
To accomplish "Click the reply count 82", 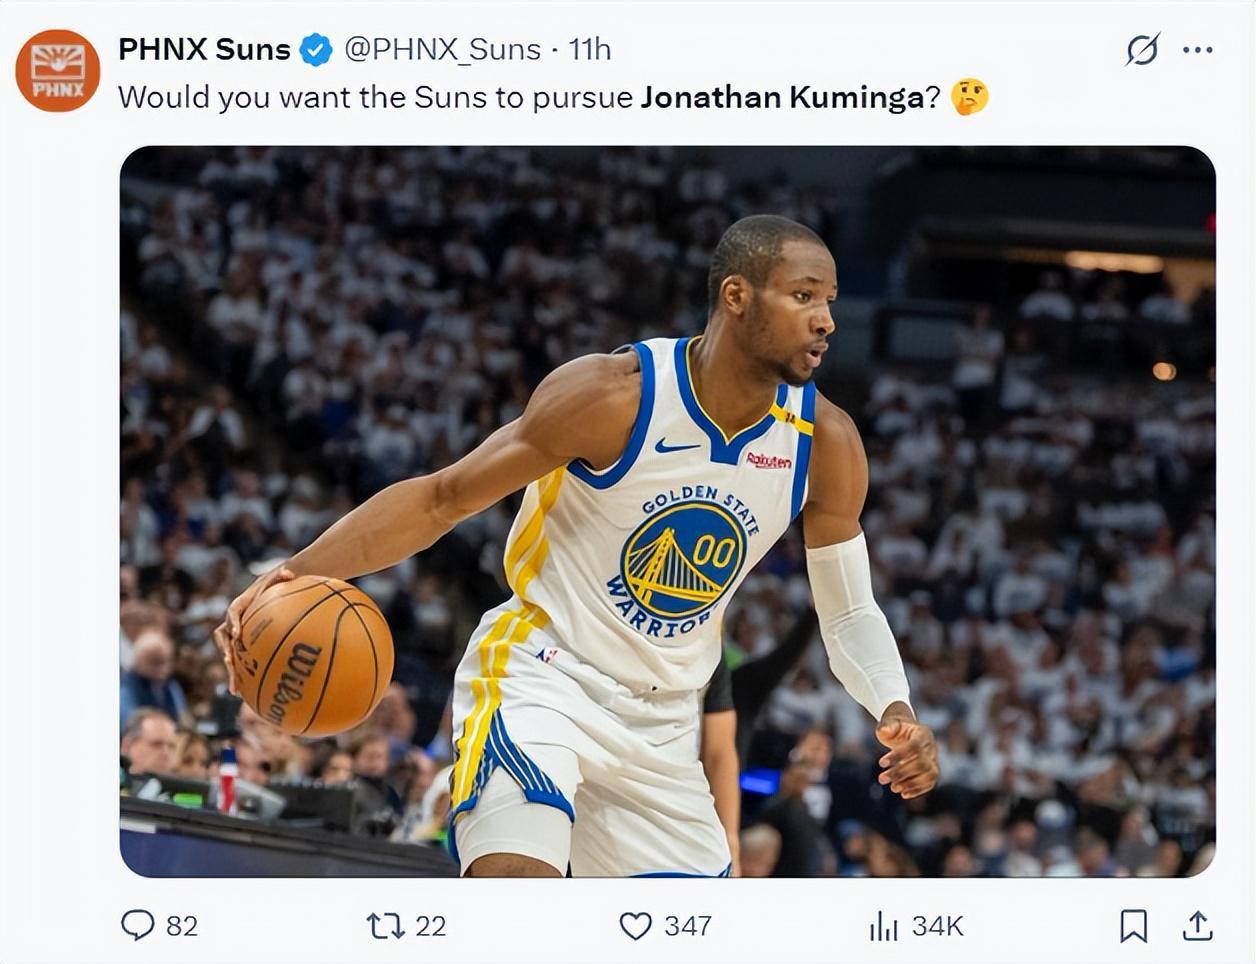I will 182,926.
